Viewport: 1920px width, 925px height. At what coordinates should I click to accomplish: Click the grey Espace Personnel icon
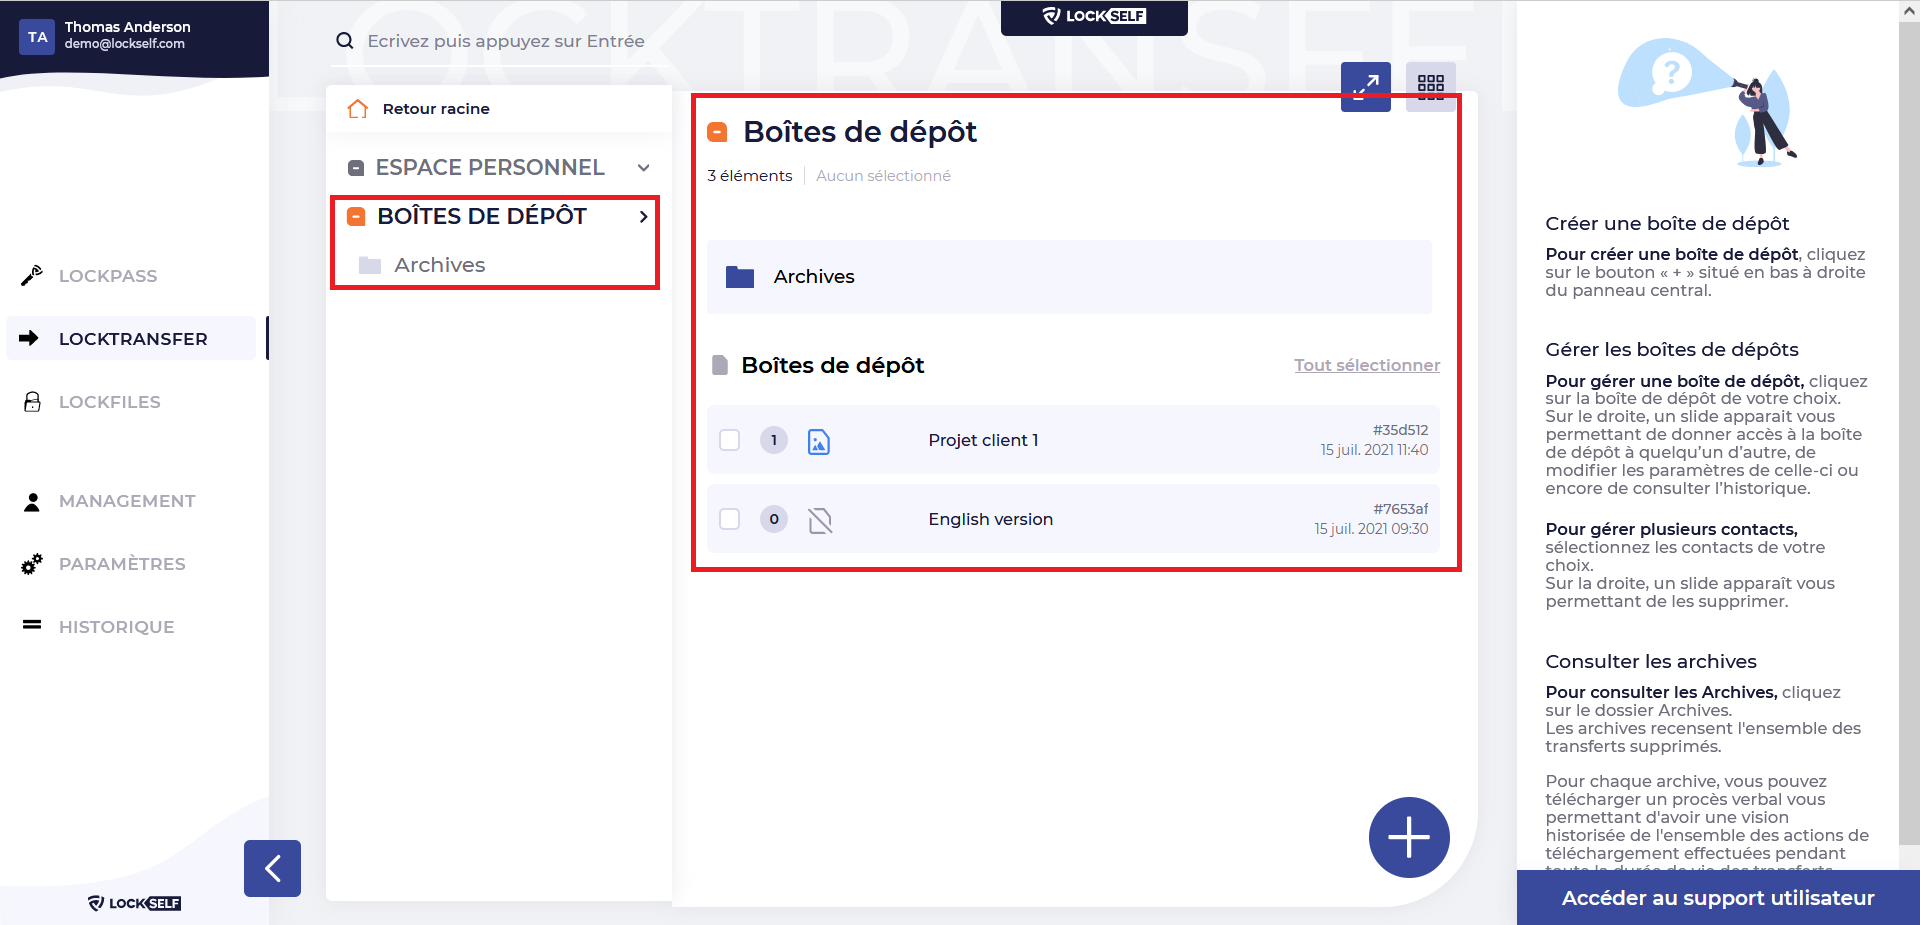[x=356, y=168]
